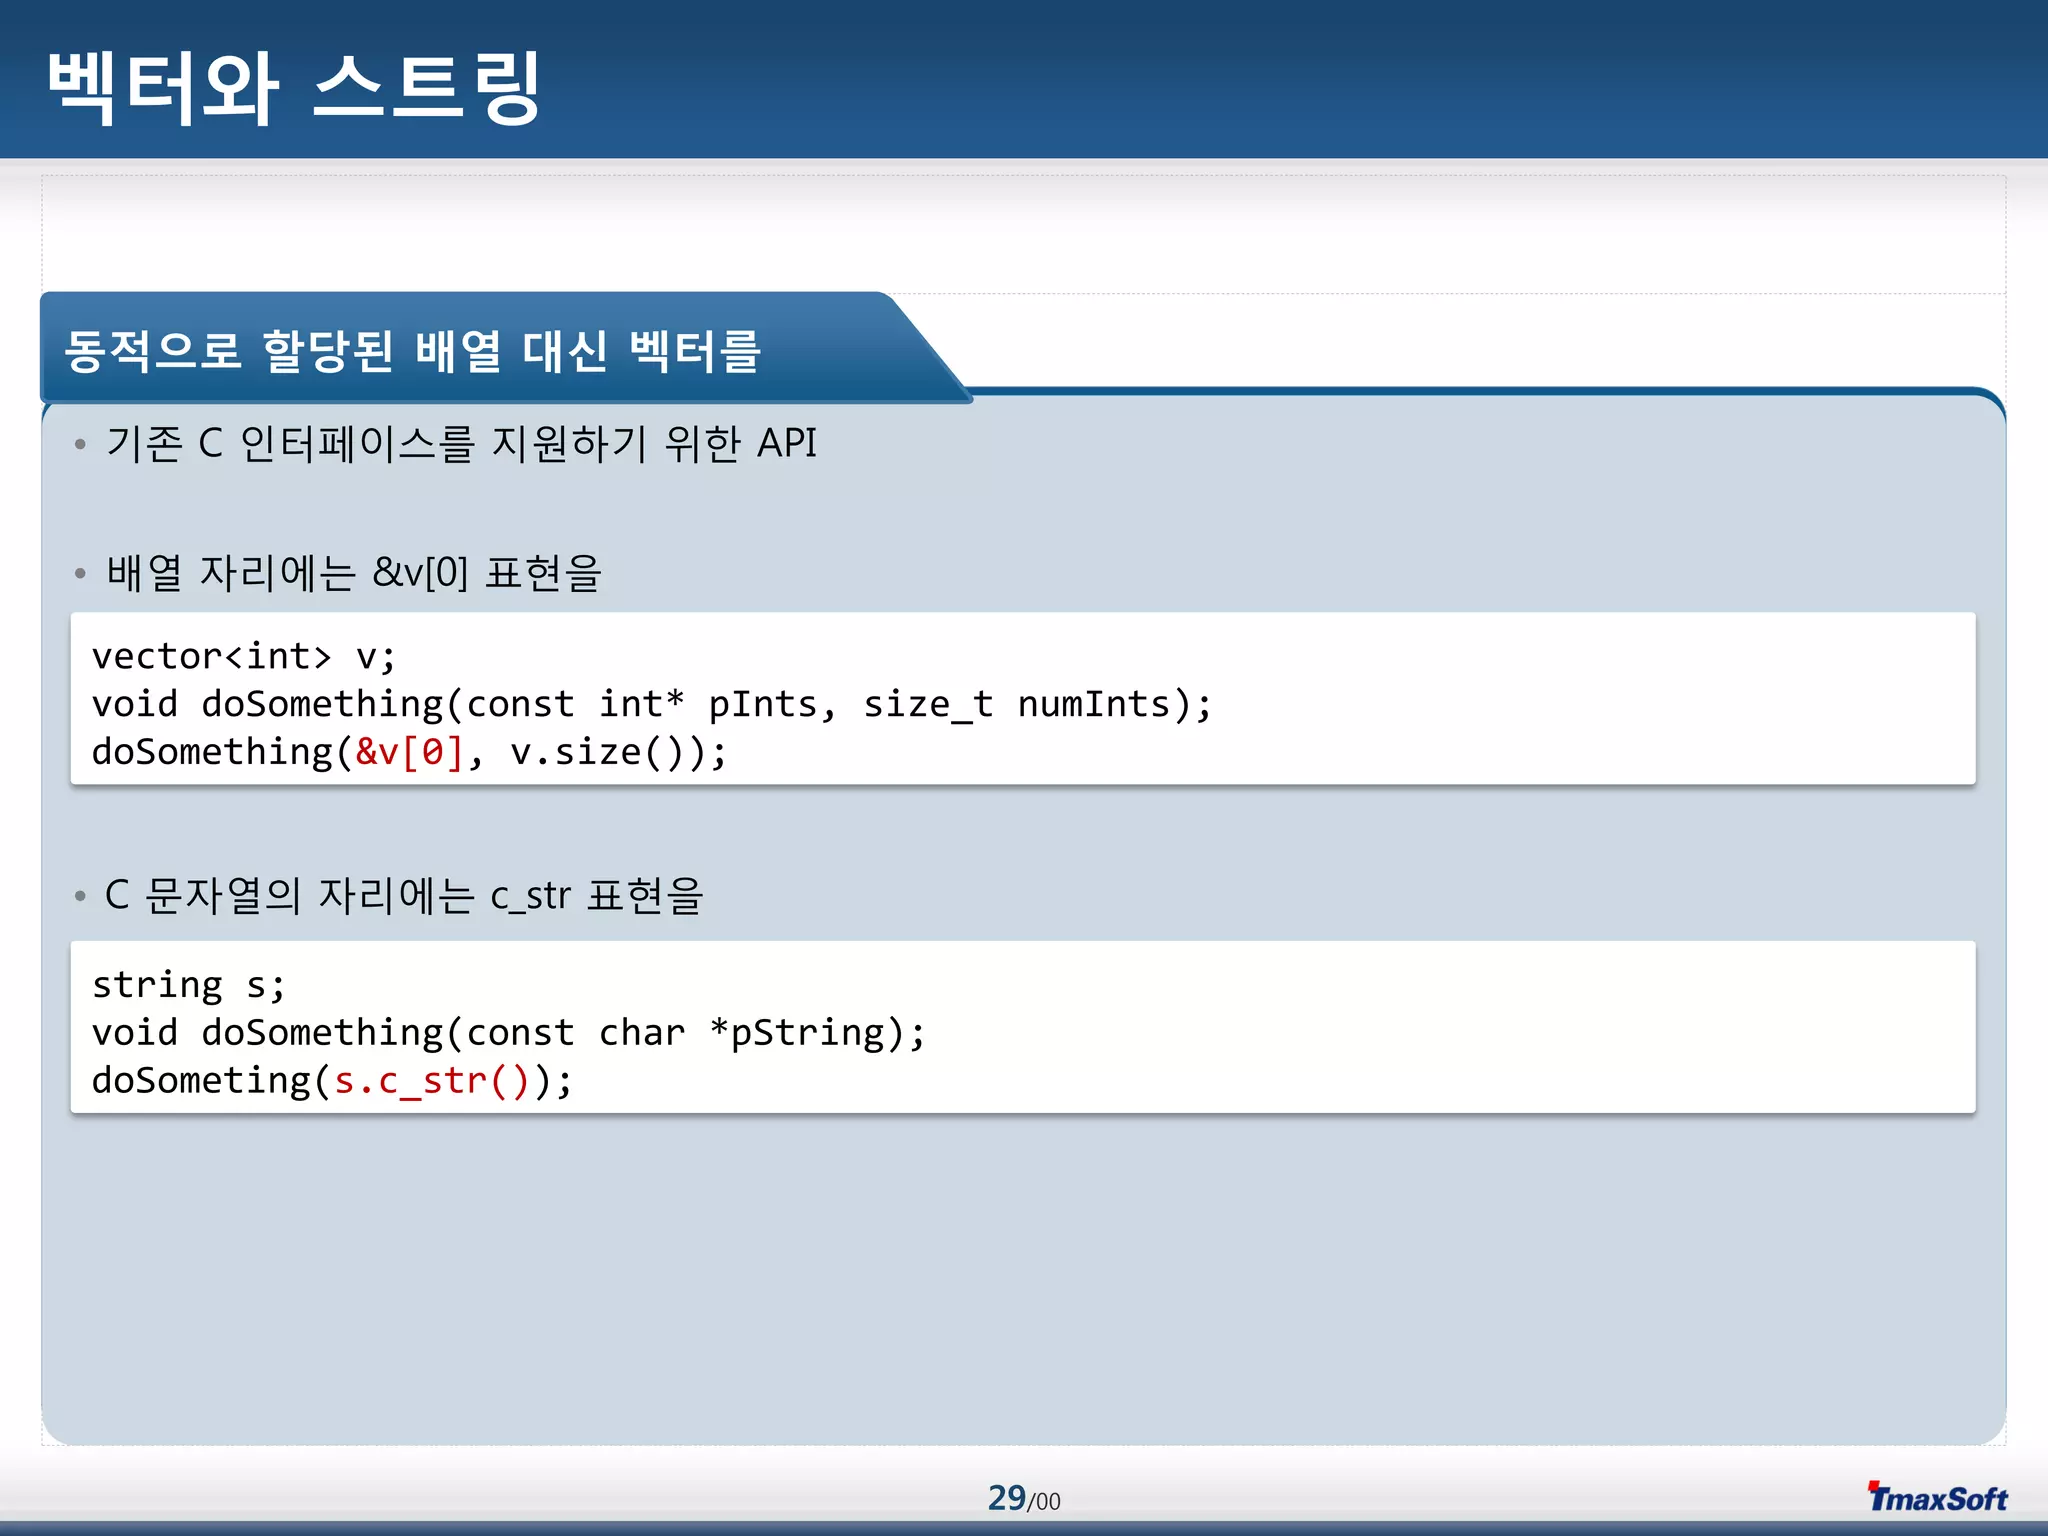Click the code line 'string s;'
This screenshot has height=1536, width=2048.
coord(189,986)
